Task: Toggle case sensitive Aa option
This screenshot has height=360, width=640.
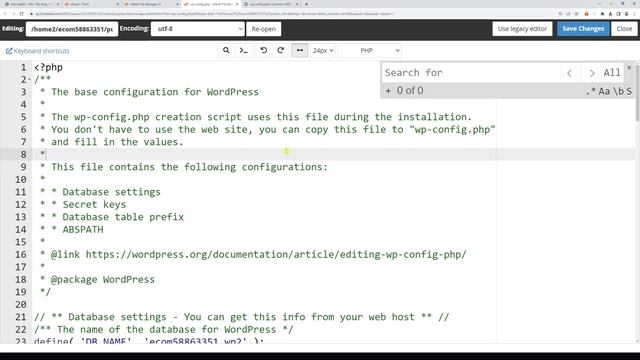Action: tap(604, 91)
